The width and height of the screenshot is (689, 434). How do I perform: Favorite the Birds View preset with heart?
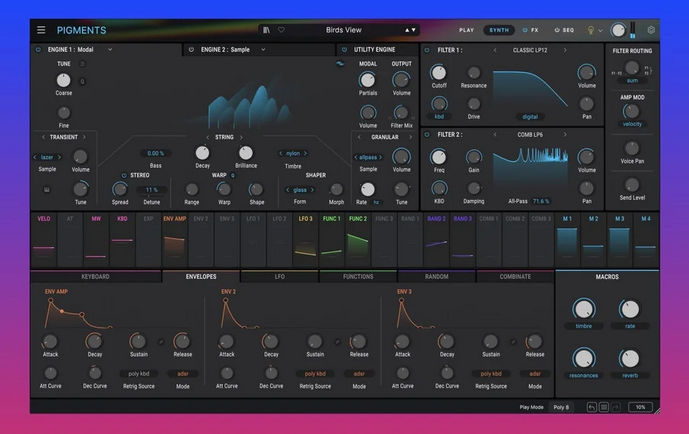pyautogui.click(x=281, y=30)
